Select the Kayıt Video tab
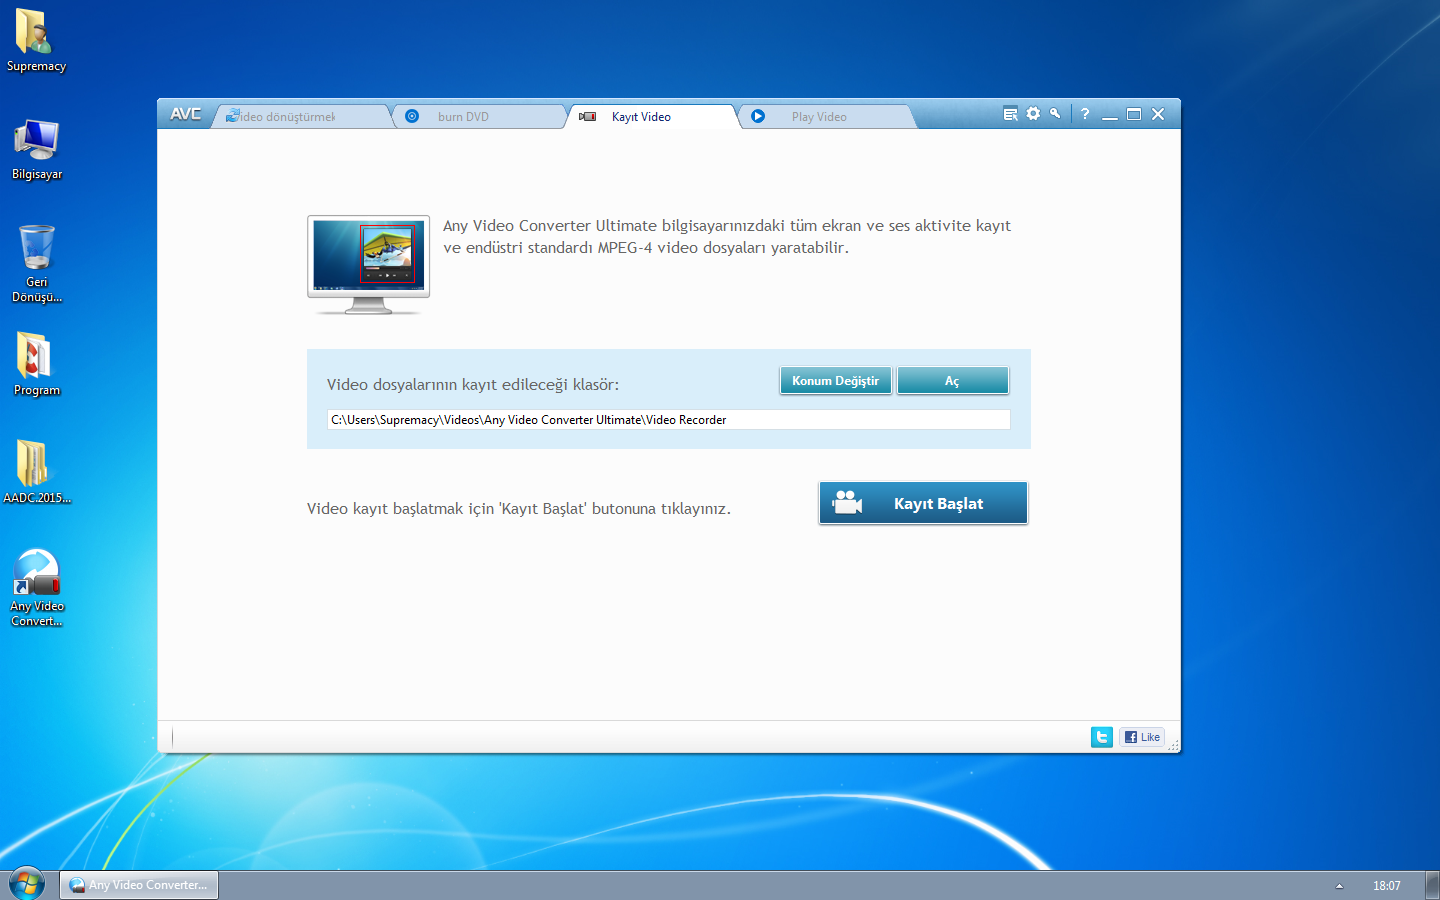Viewport: 1440px width, 900px height. [653, 116]
